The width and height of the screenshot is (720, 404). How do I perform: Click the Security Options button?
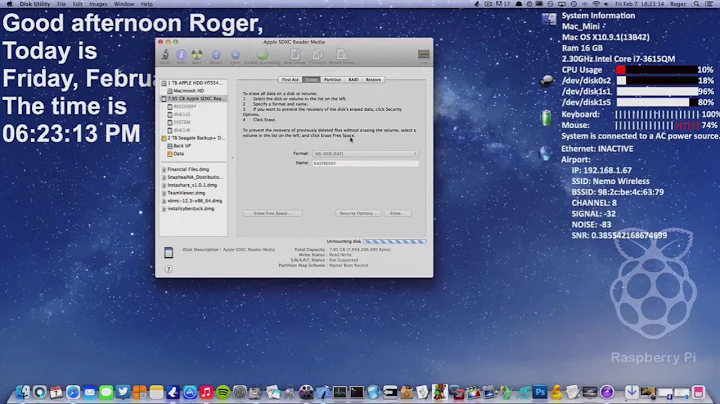[358, 213]
